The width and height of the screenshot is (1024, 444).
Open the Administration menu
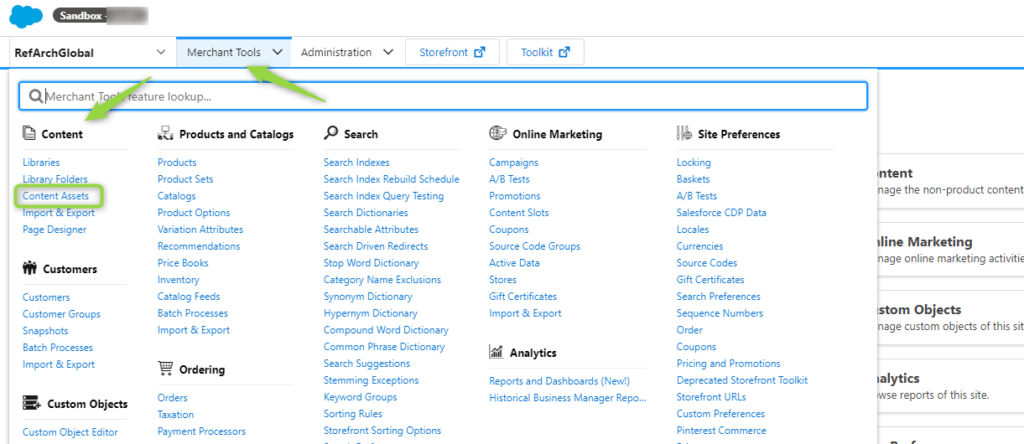347,52
